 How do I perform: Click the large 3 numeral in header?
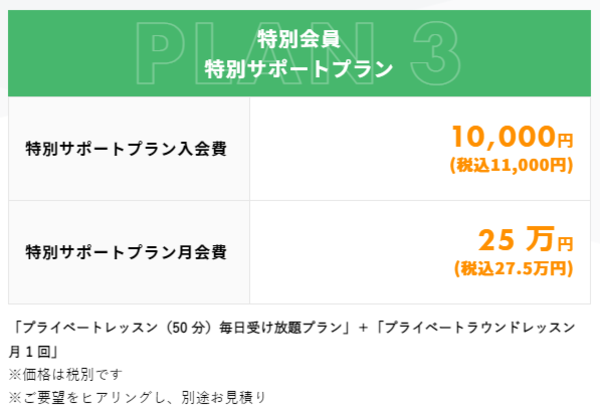(x=435, y=53)
